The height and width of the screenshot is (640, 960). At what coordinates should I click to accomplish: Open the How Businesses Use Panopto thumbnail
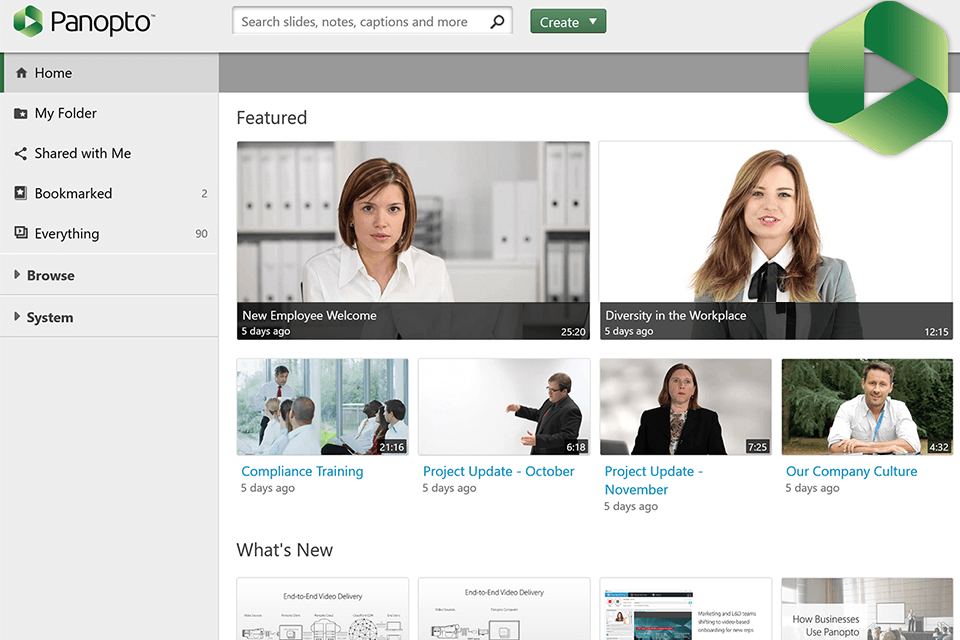click(868, 609)
